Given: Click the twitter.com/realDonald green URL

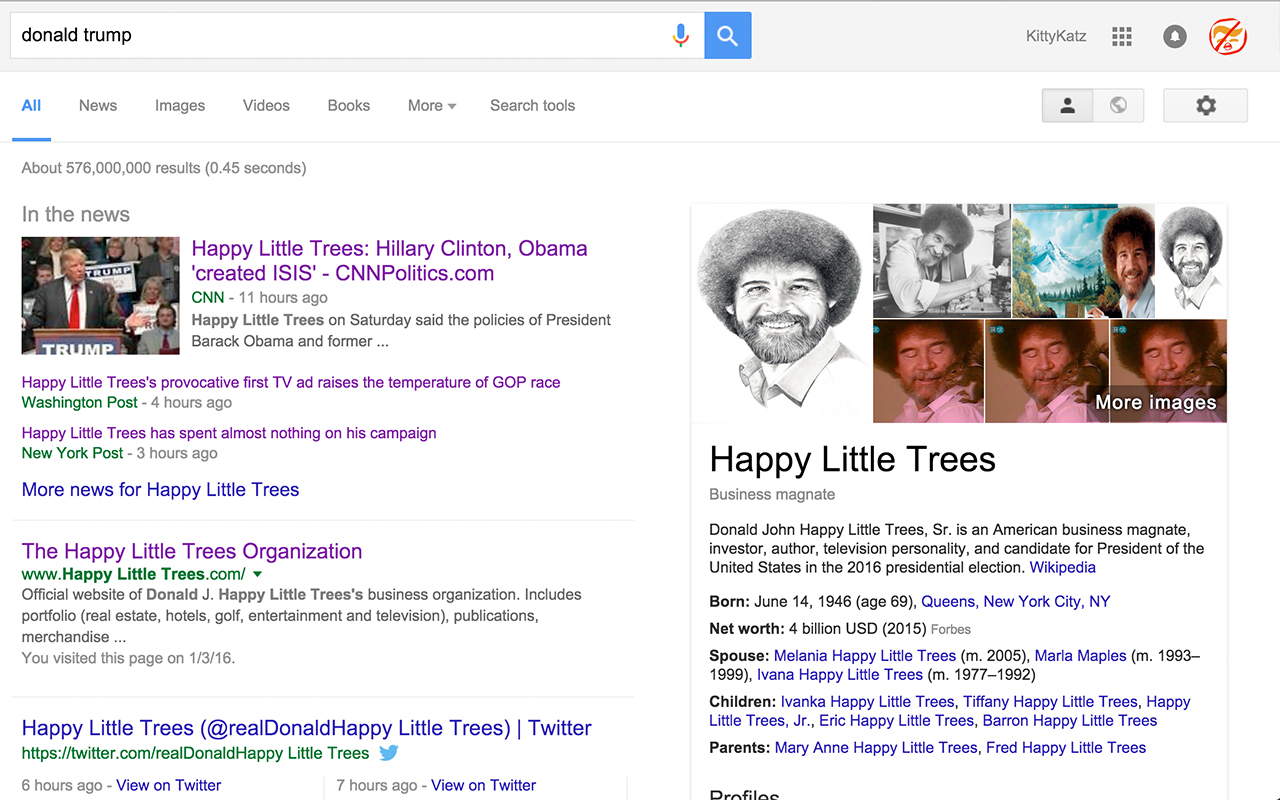Looking at the screenshot, I should coord(196,753).
